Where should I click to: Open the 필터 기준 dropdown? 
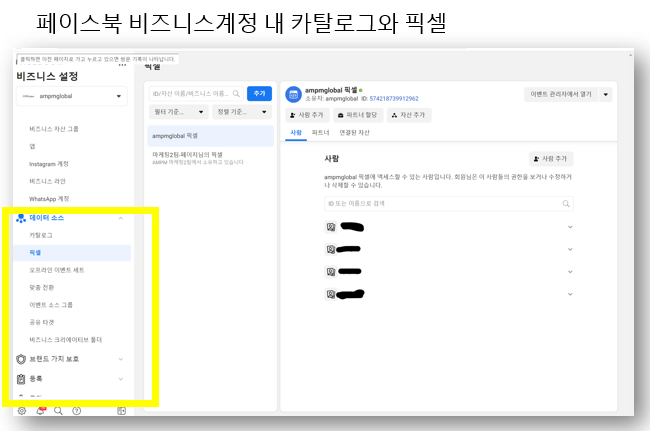click(179, 112)
